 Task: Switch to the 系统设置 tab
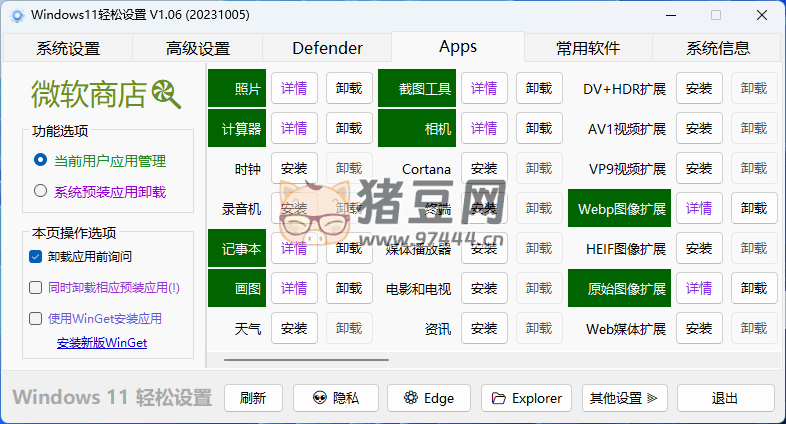68,48
